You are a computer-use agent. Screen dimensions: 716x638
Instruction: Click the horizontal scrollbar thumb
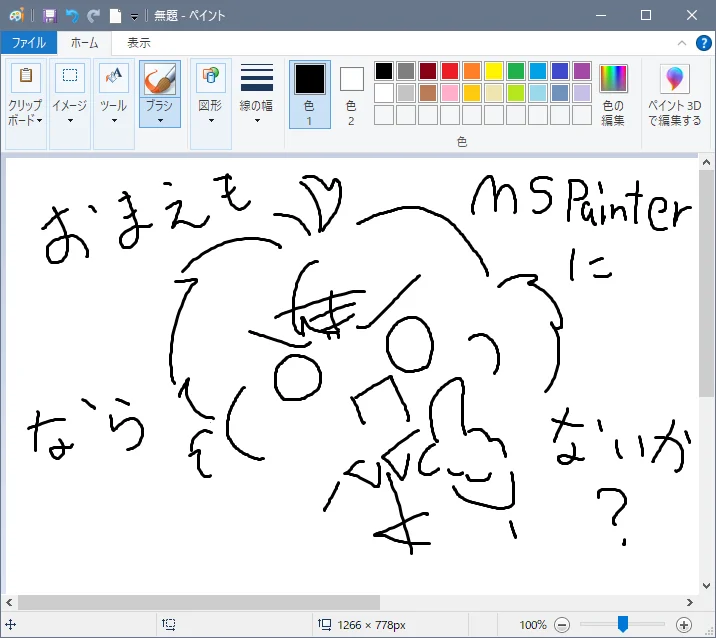[199, 602]
